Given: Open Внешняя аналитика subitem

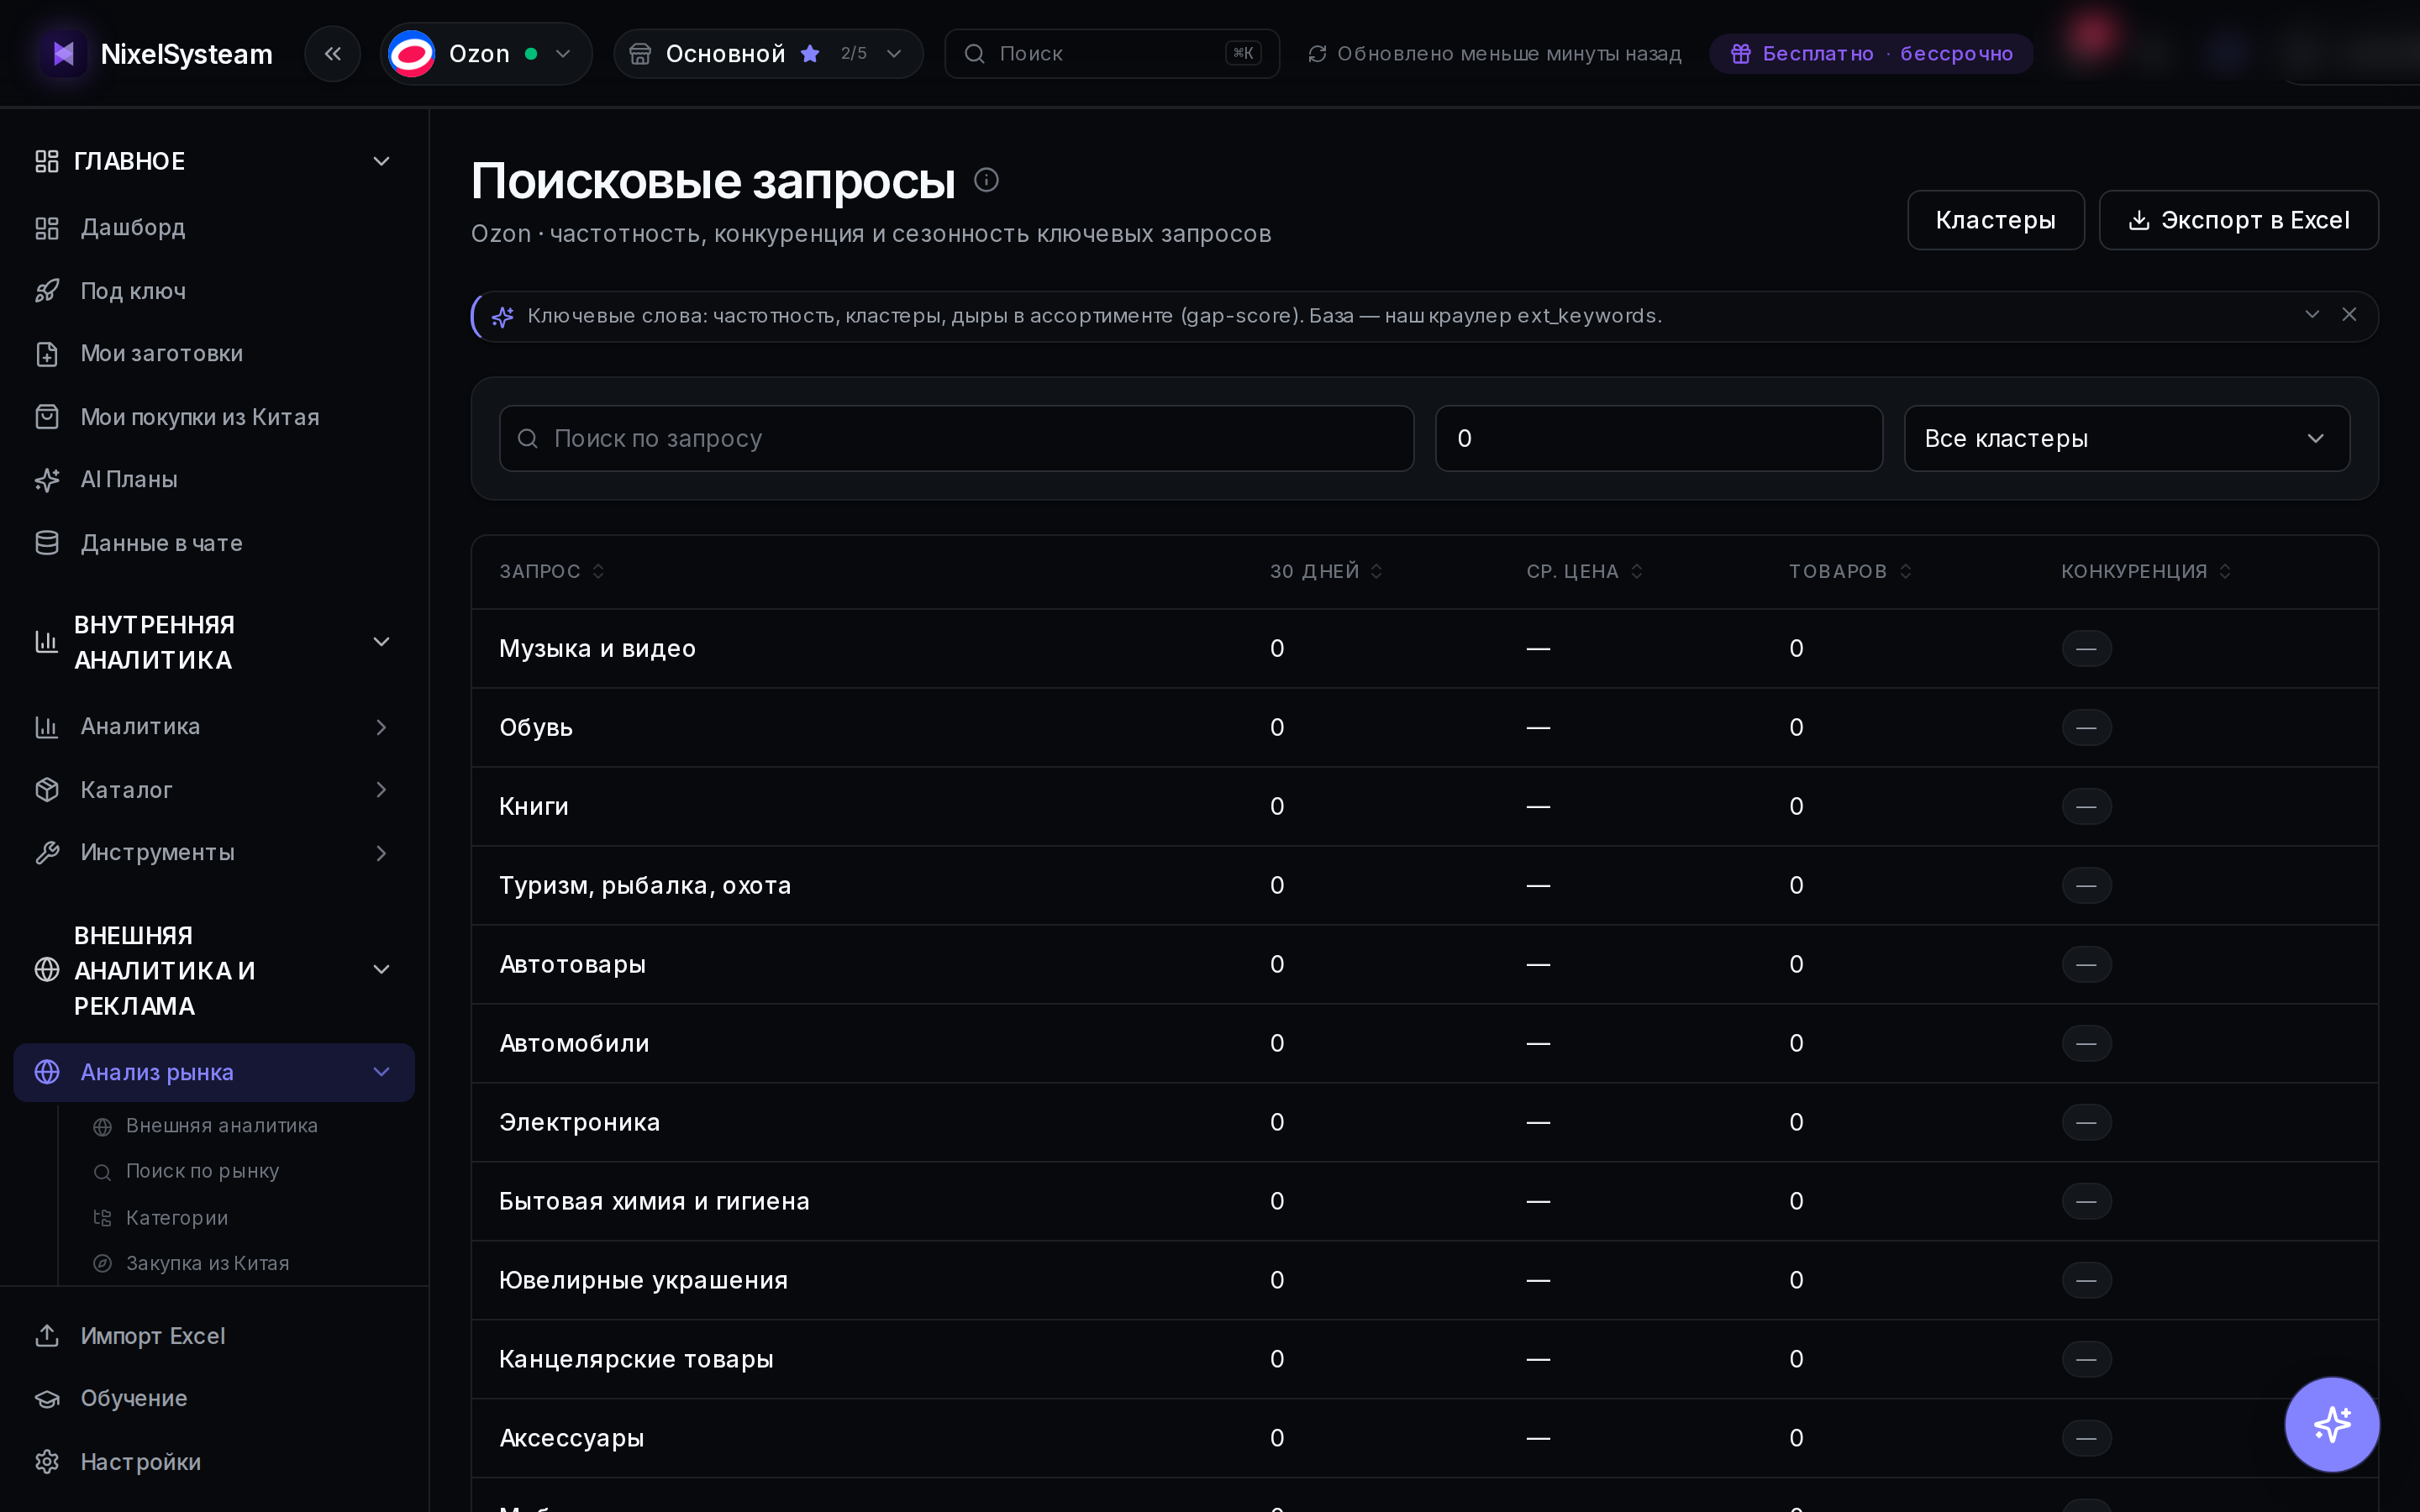Looking at the screenshot, I should click(x=222, y=1126).
